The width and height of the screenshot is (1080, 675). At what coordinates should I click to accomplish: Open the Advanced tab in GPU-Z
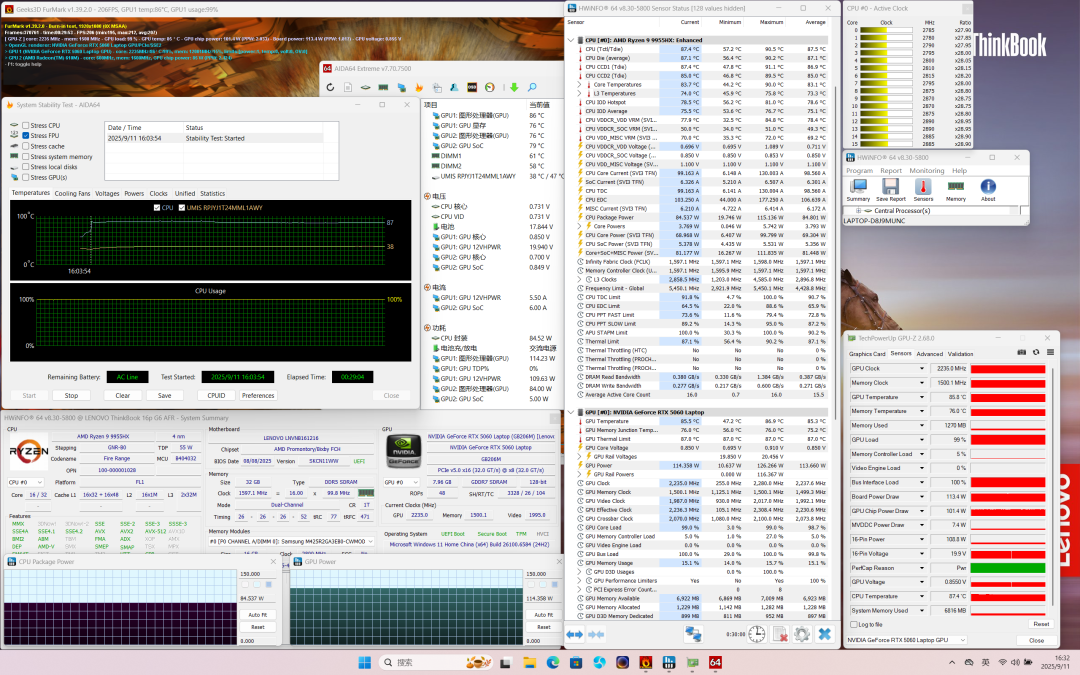[929, 354]
